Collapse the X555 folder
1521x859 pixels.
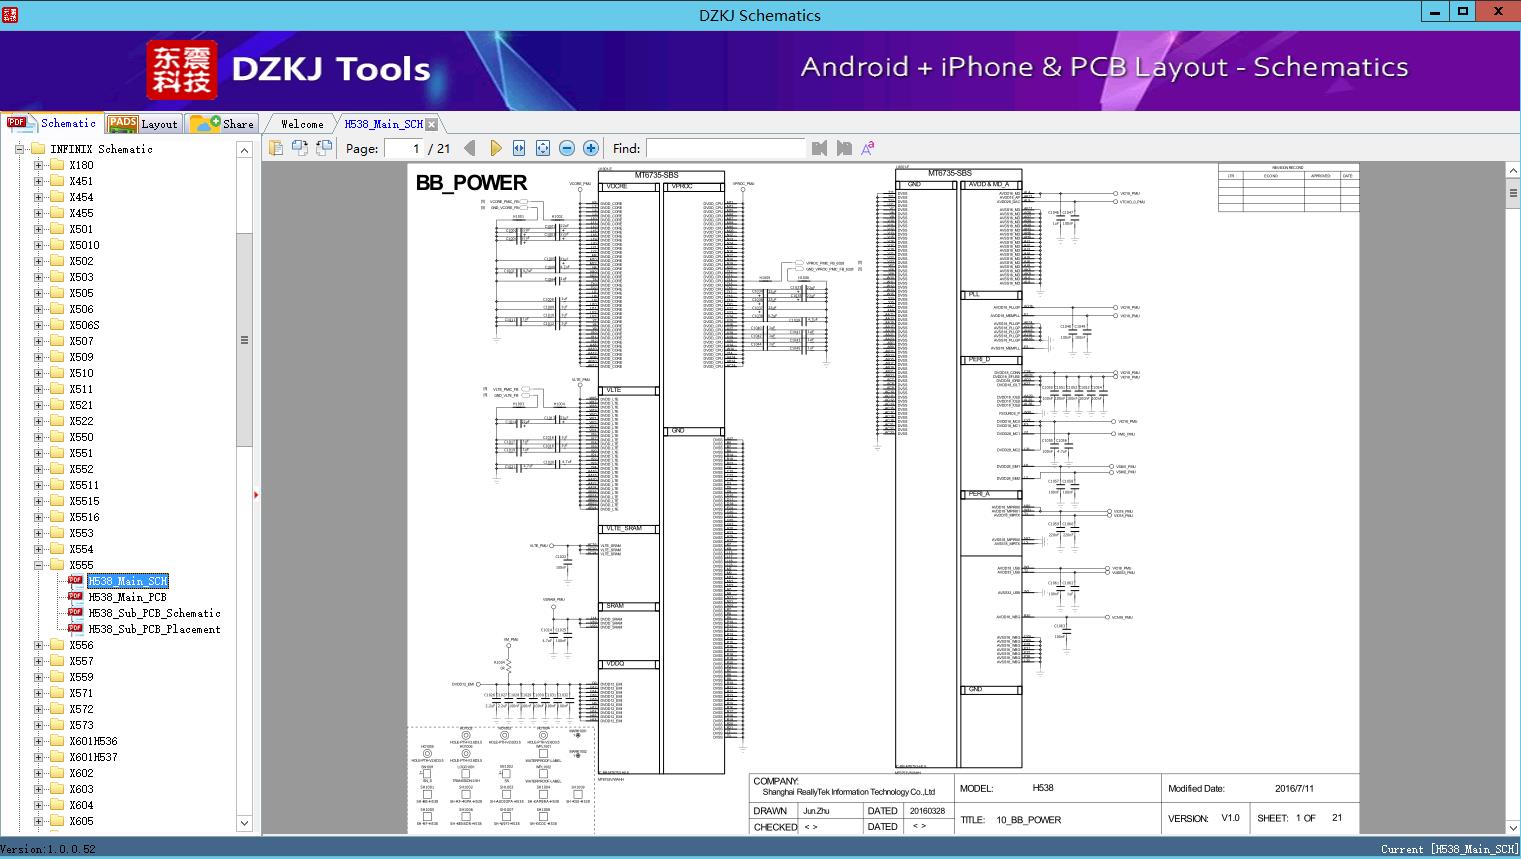(38, 565)
